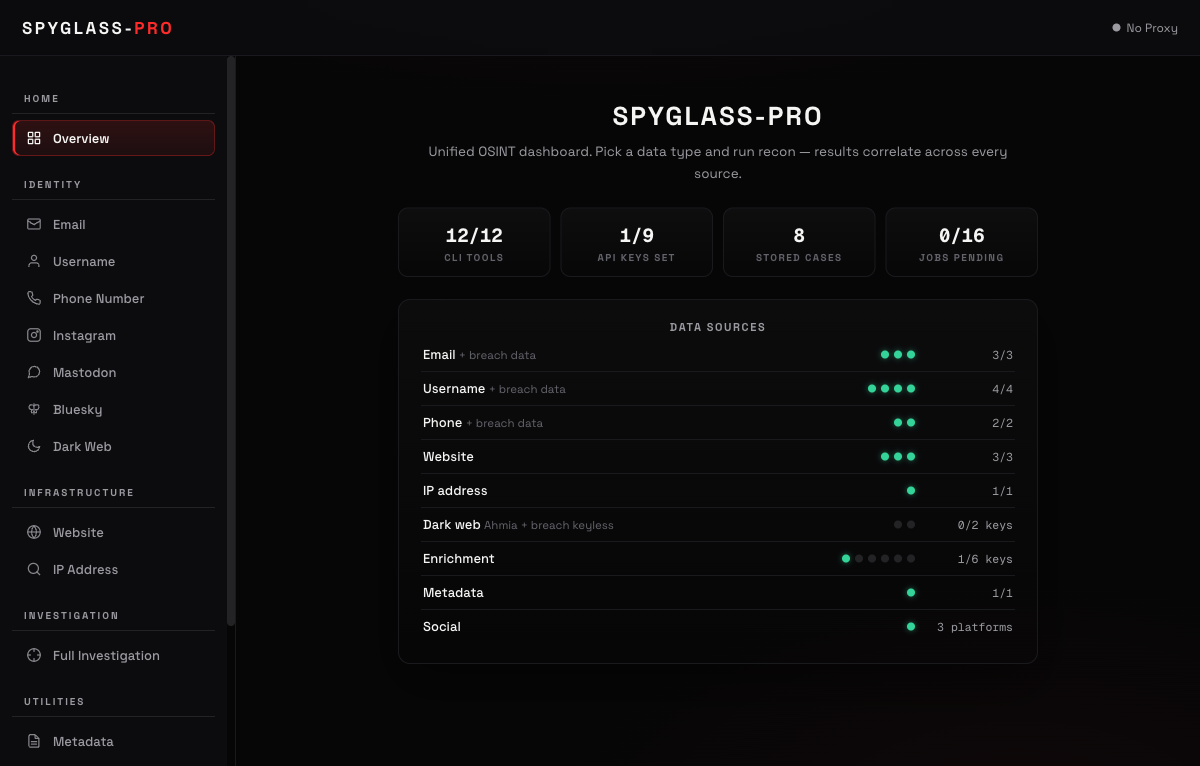Click the No Proxy indicator label
This screenshot has width=1200, height=766.
pyautogui.click(x=1152, y=28)
